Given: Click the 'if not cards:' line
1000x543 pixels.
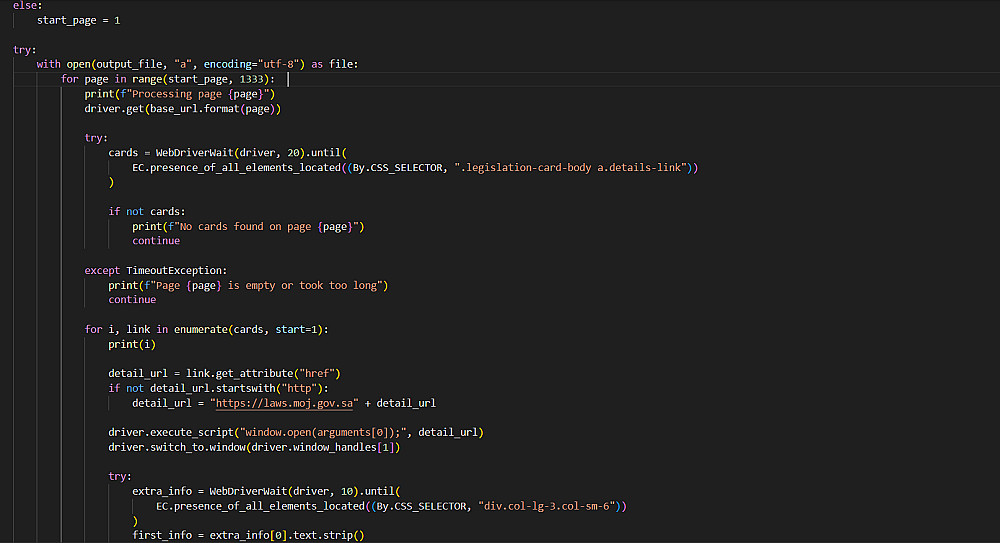Looking at the screenshot, I should point(147,211).
